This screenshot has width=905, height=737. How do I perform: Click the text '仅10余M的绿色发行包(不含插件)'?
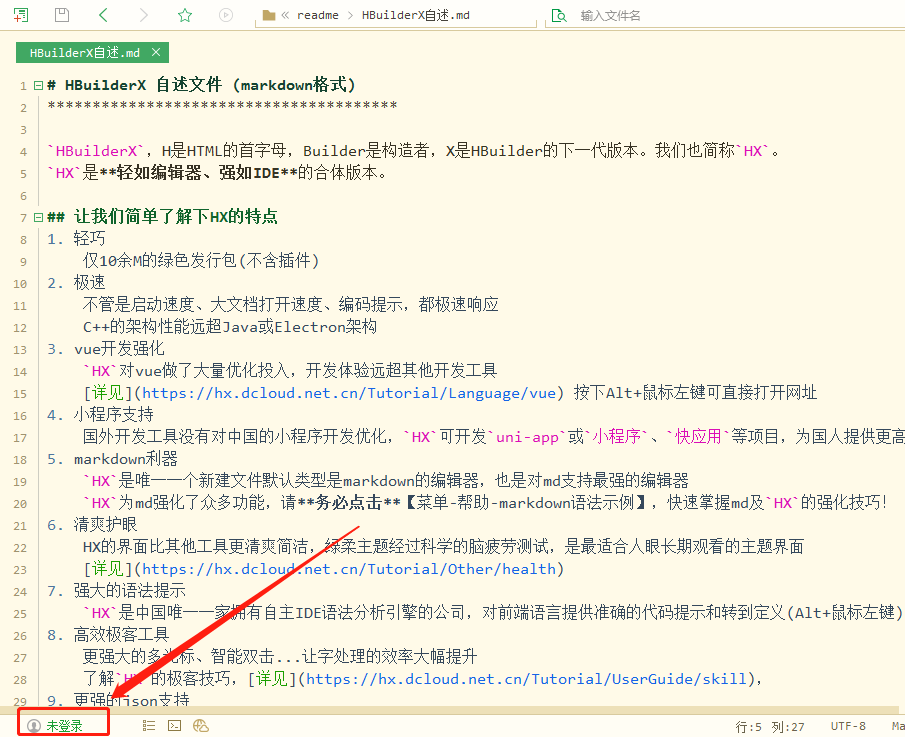point(201,260)
